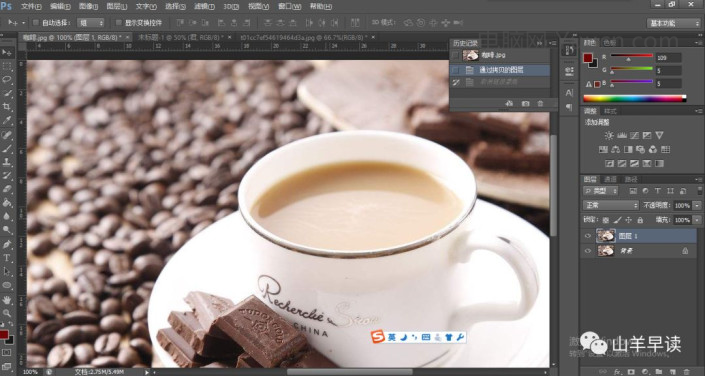Select the Rectangular Marquee tool
Screen dimensions: 705x376
tap(7, 66)
